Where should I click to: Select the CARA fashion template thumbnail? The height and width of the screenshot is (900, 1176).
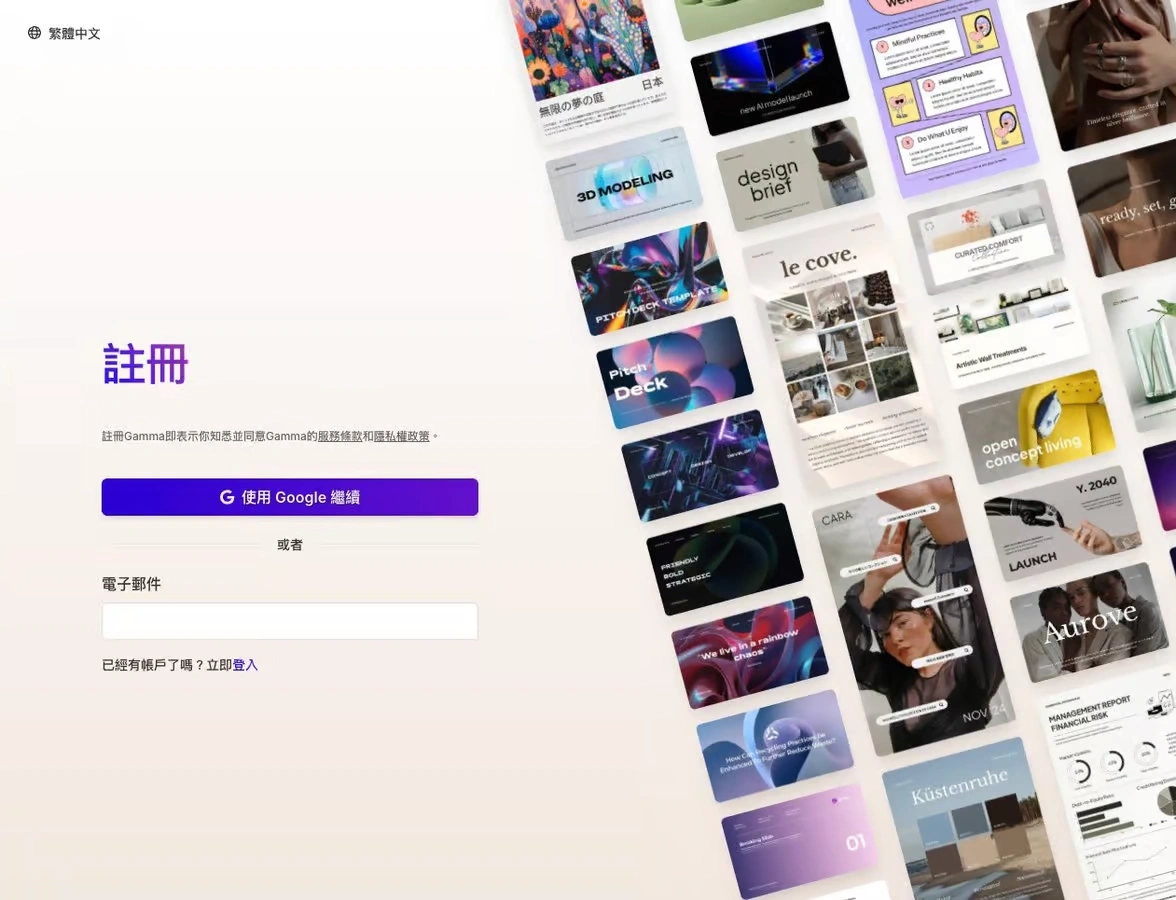point(913,615)
